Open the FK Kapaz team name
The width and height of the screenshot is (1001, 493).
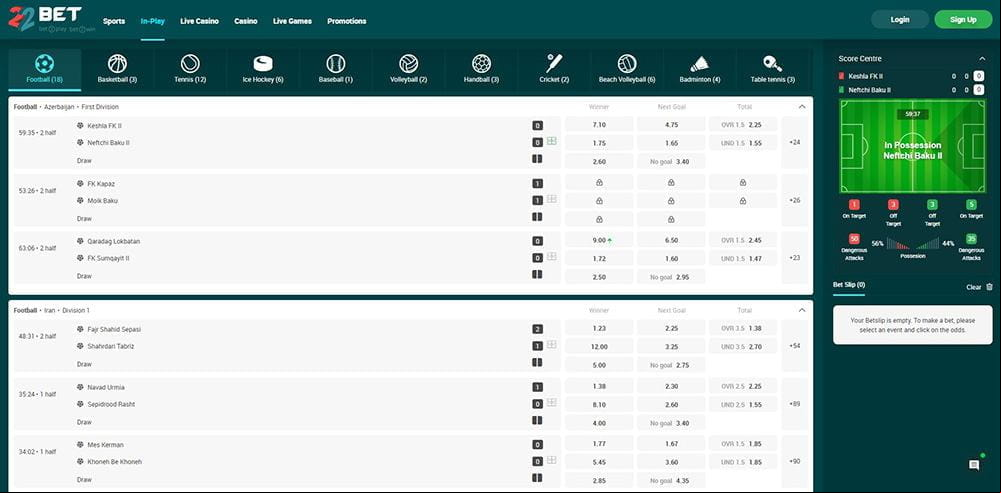101,184
